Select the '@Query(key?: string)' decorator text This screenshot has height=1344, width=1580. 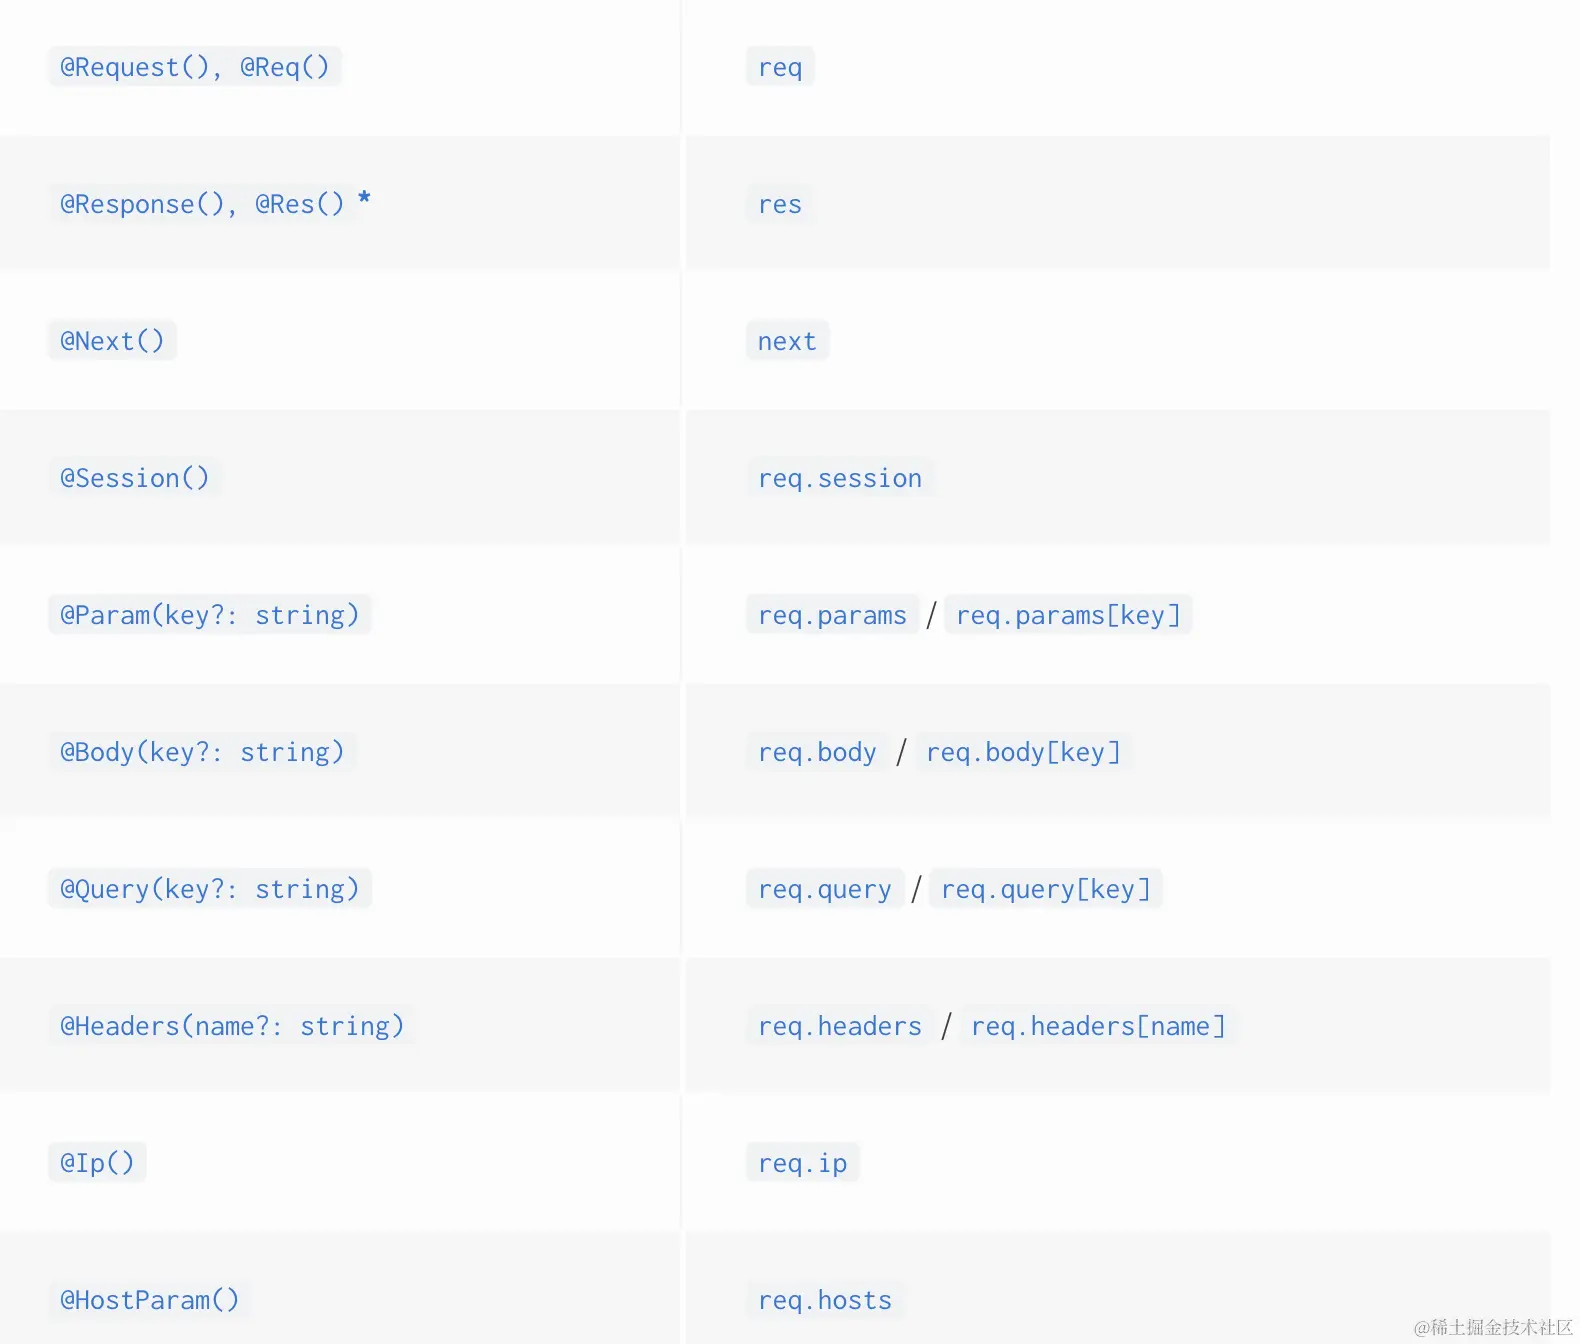click(x=210, y=889)
